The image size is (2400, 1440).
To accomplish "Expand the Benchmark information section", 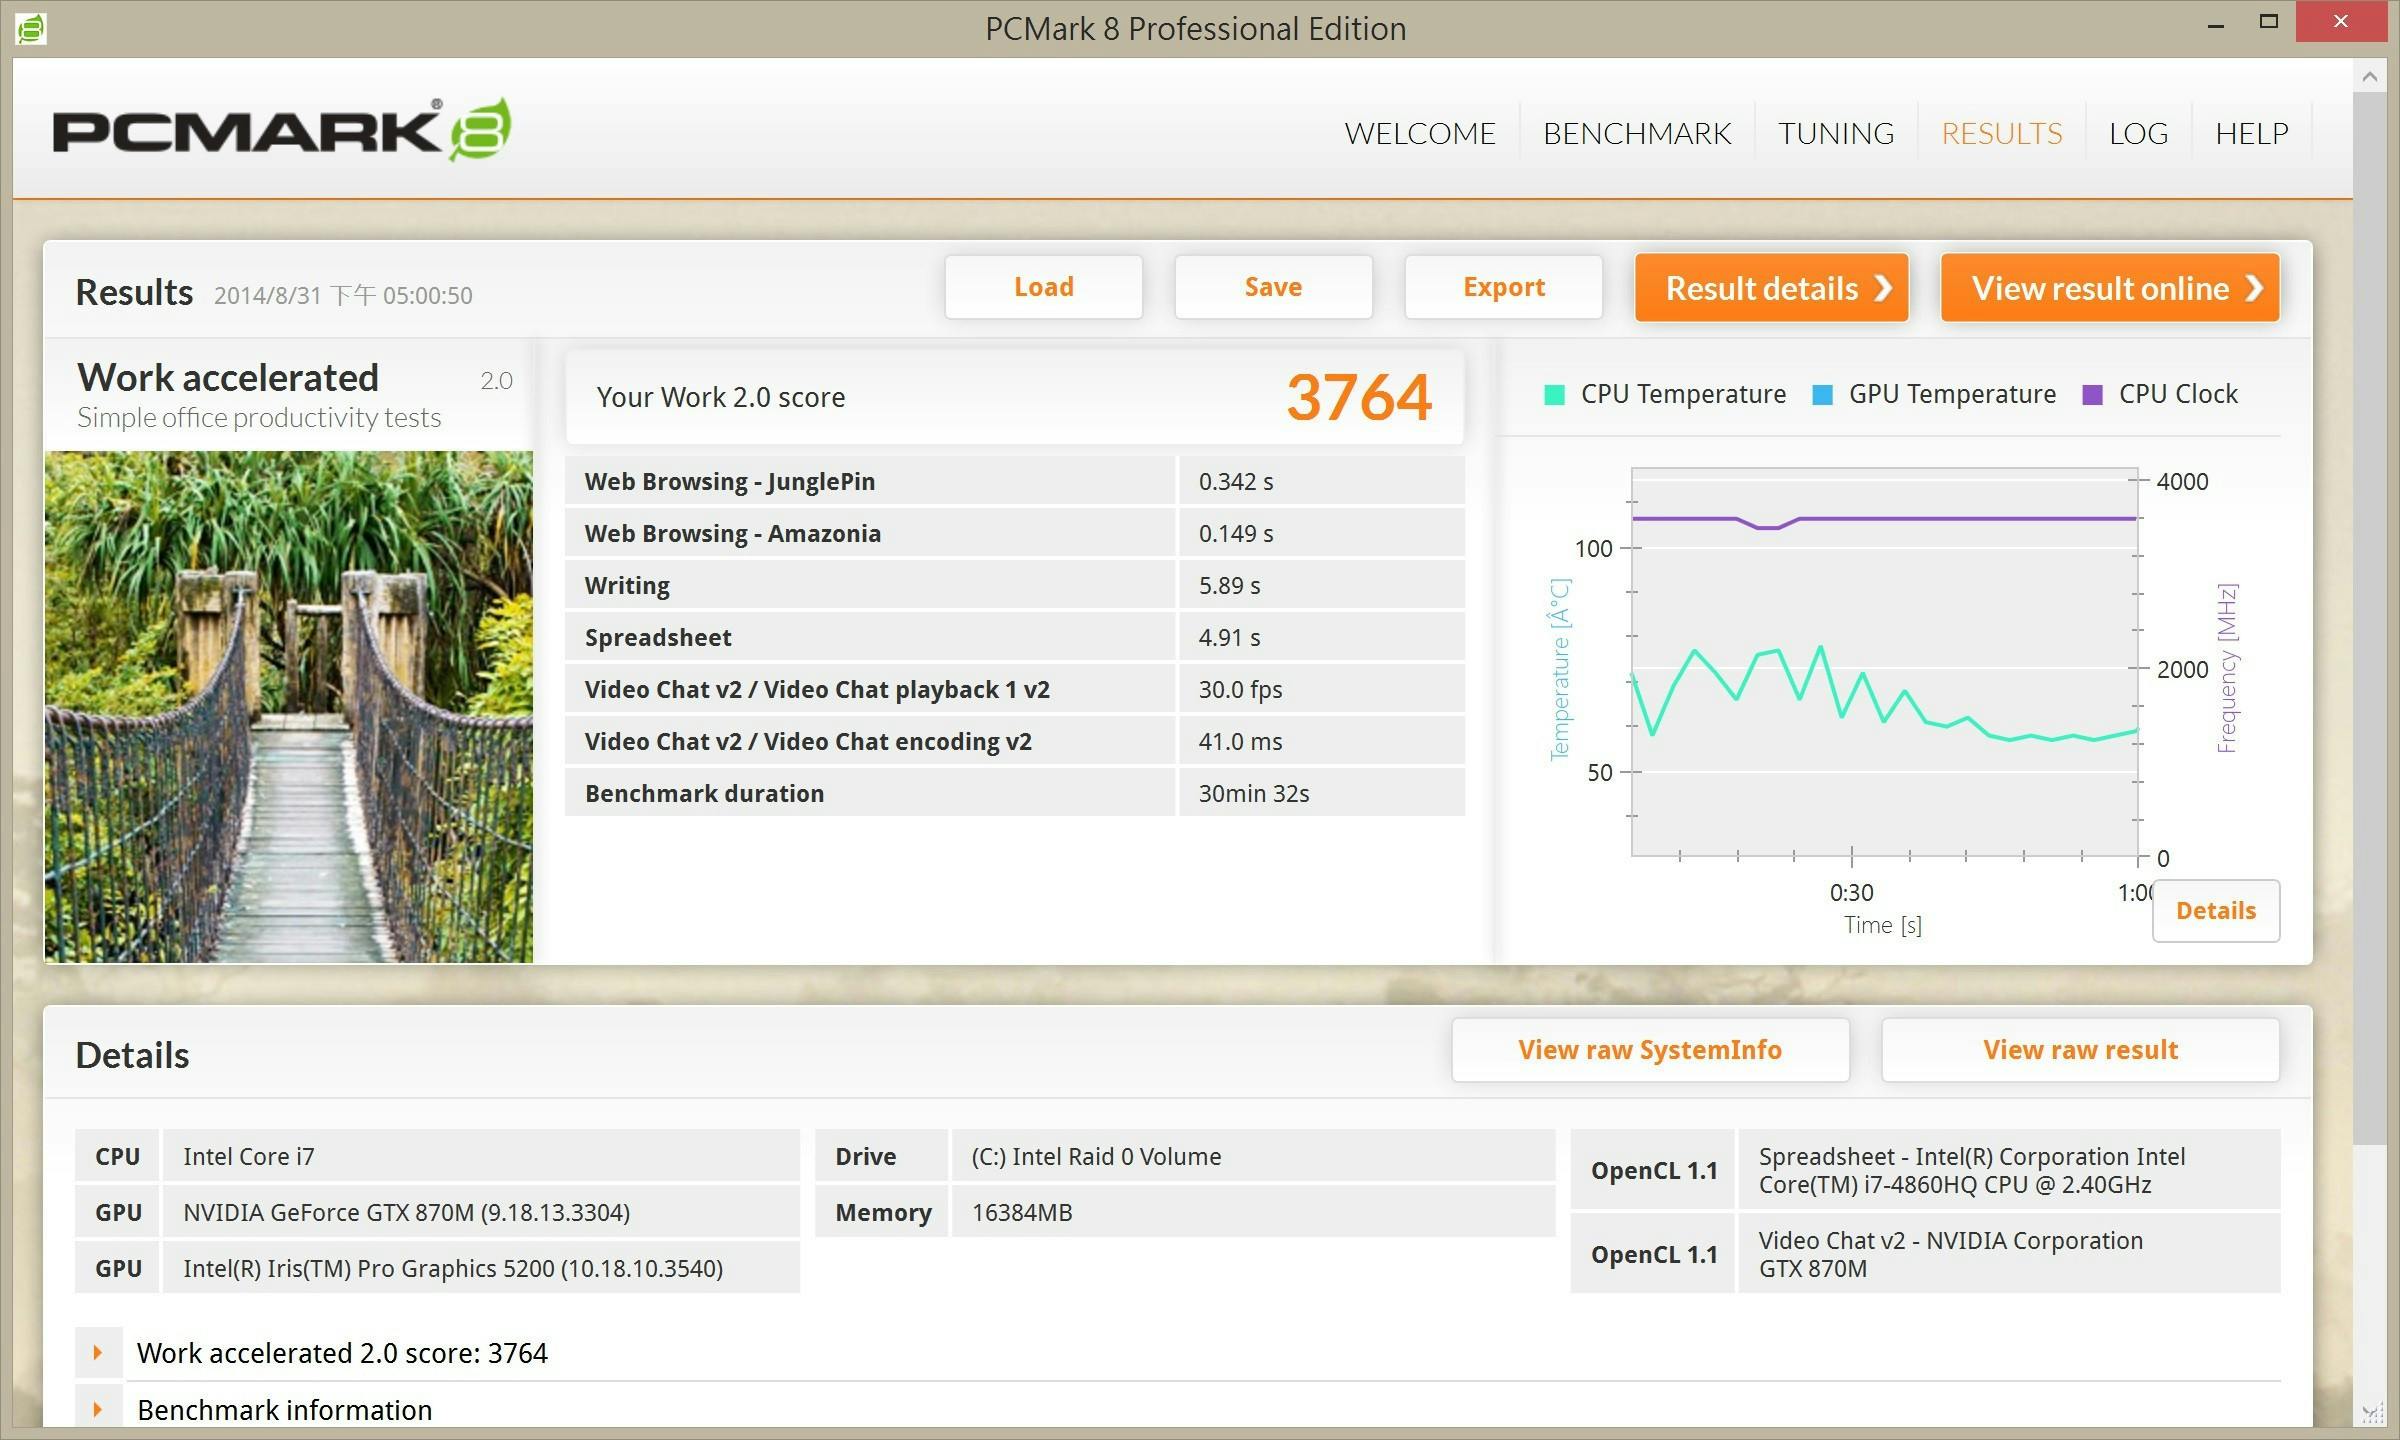I will (98, 1410).
